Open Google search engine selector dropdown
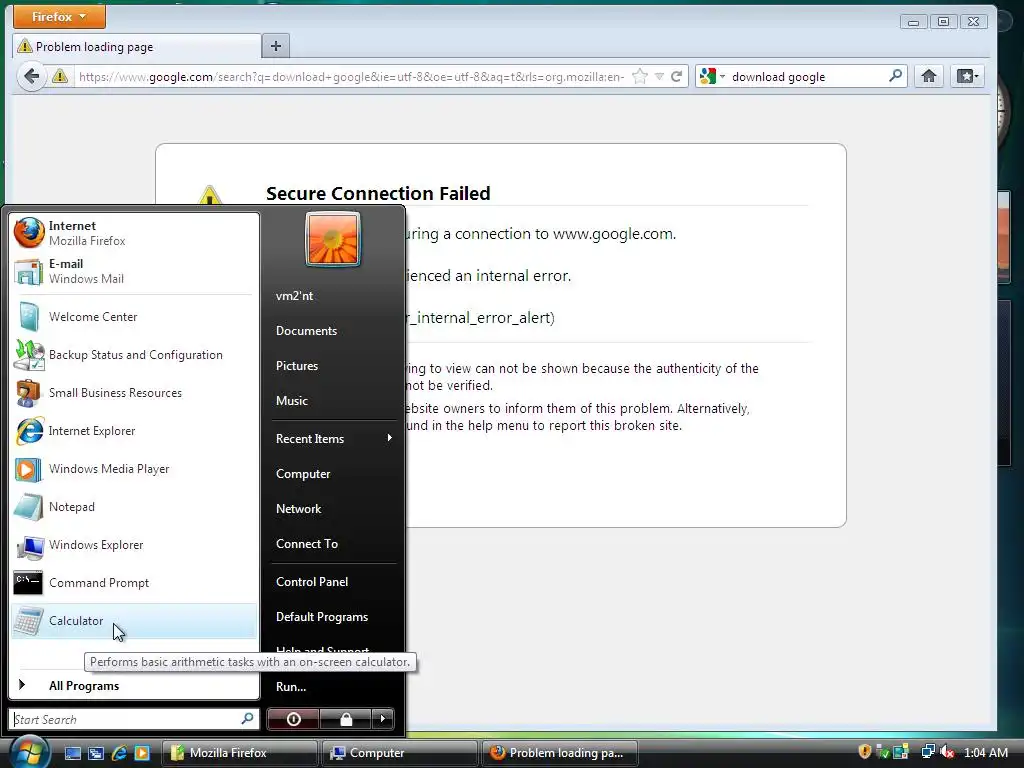 (712, 76)
